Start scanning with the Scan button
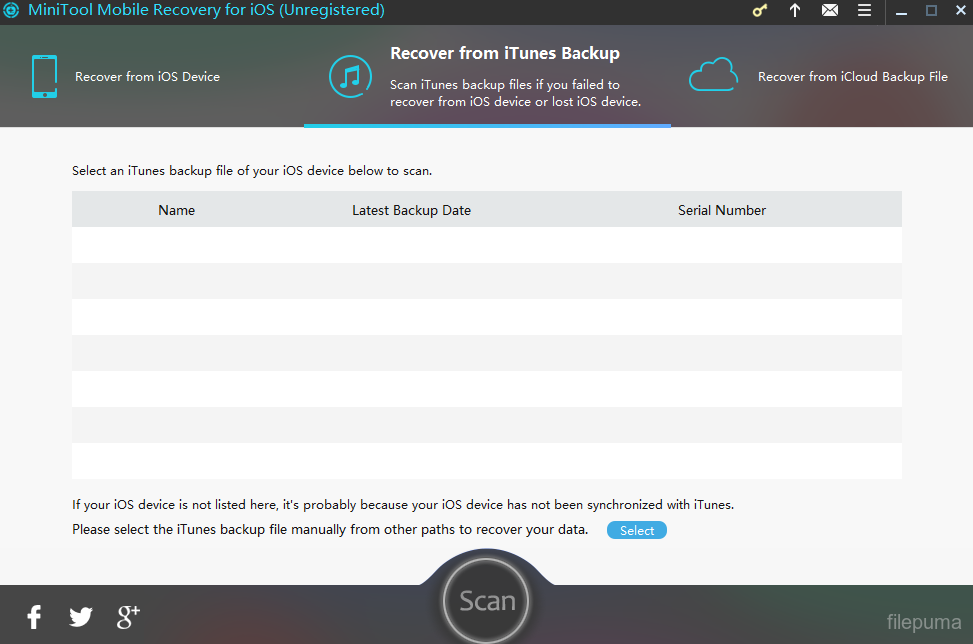Screen dimensions: 973x644 [487, 601]
